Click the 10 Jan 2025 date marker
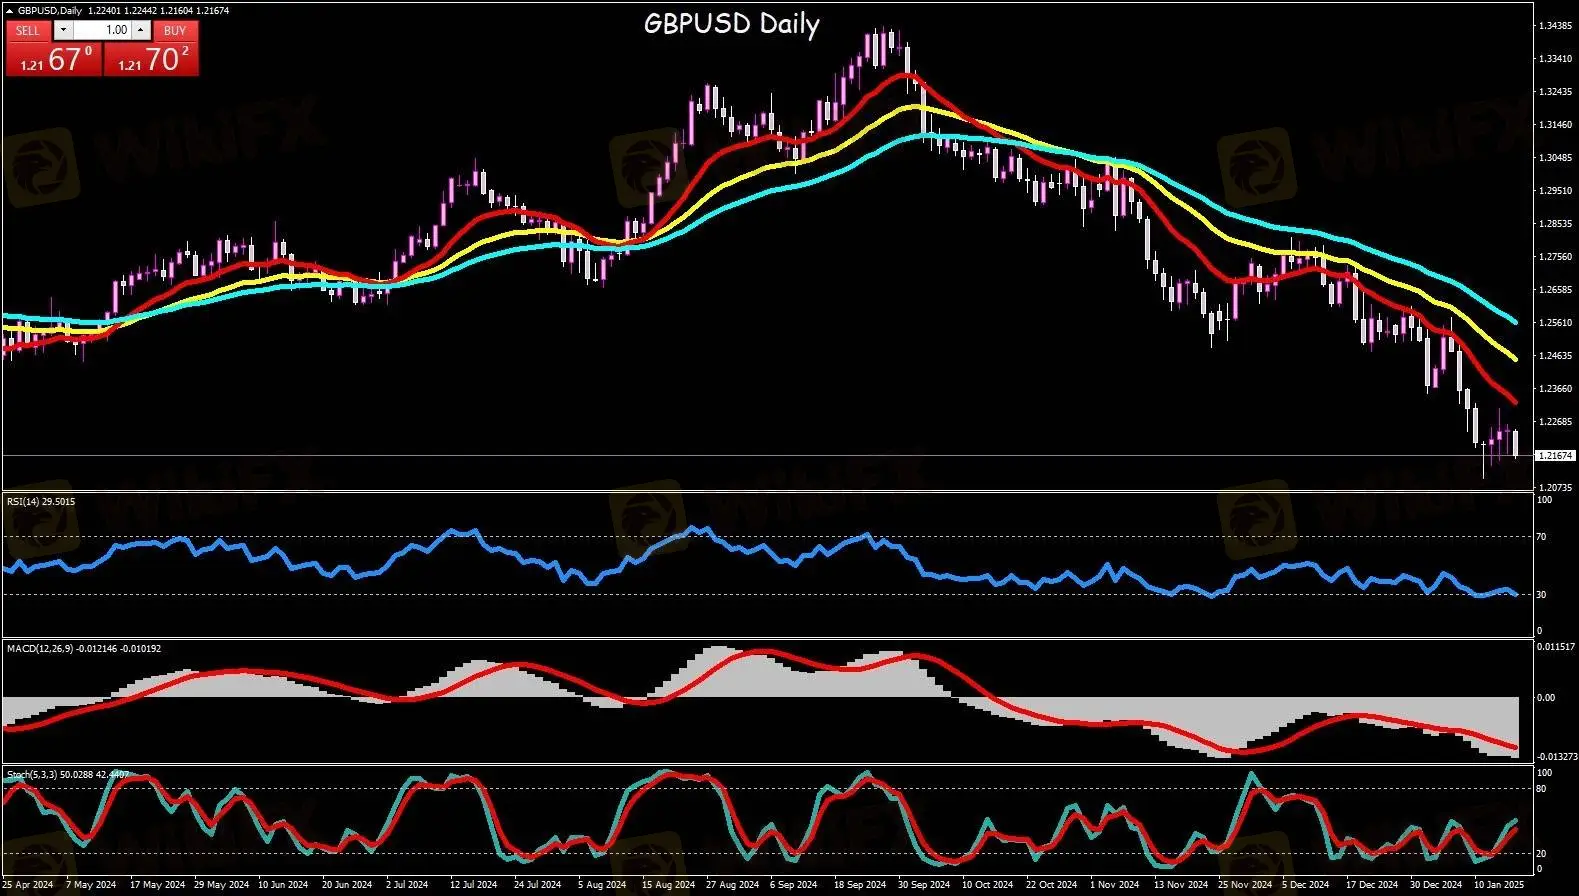The height and width of the screenshot is (896, 1579). pyautogui.click(x=1498, y=885)
